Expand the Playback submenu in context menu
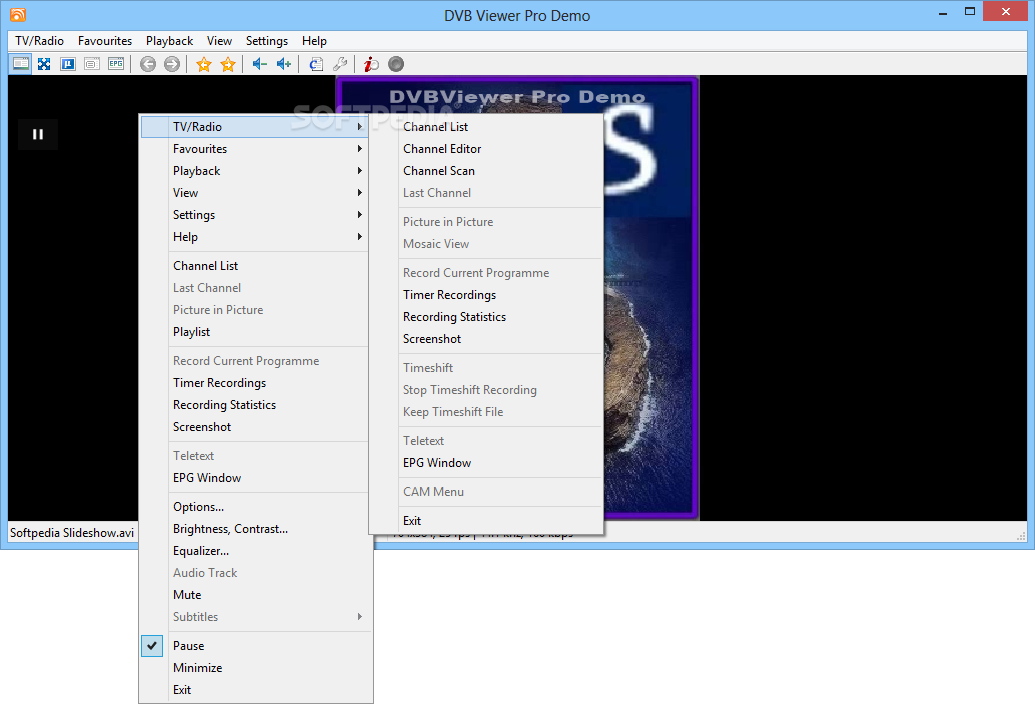1035x704 pixels. (255, 171)
